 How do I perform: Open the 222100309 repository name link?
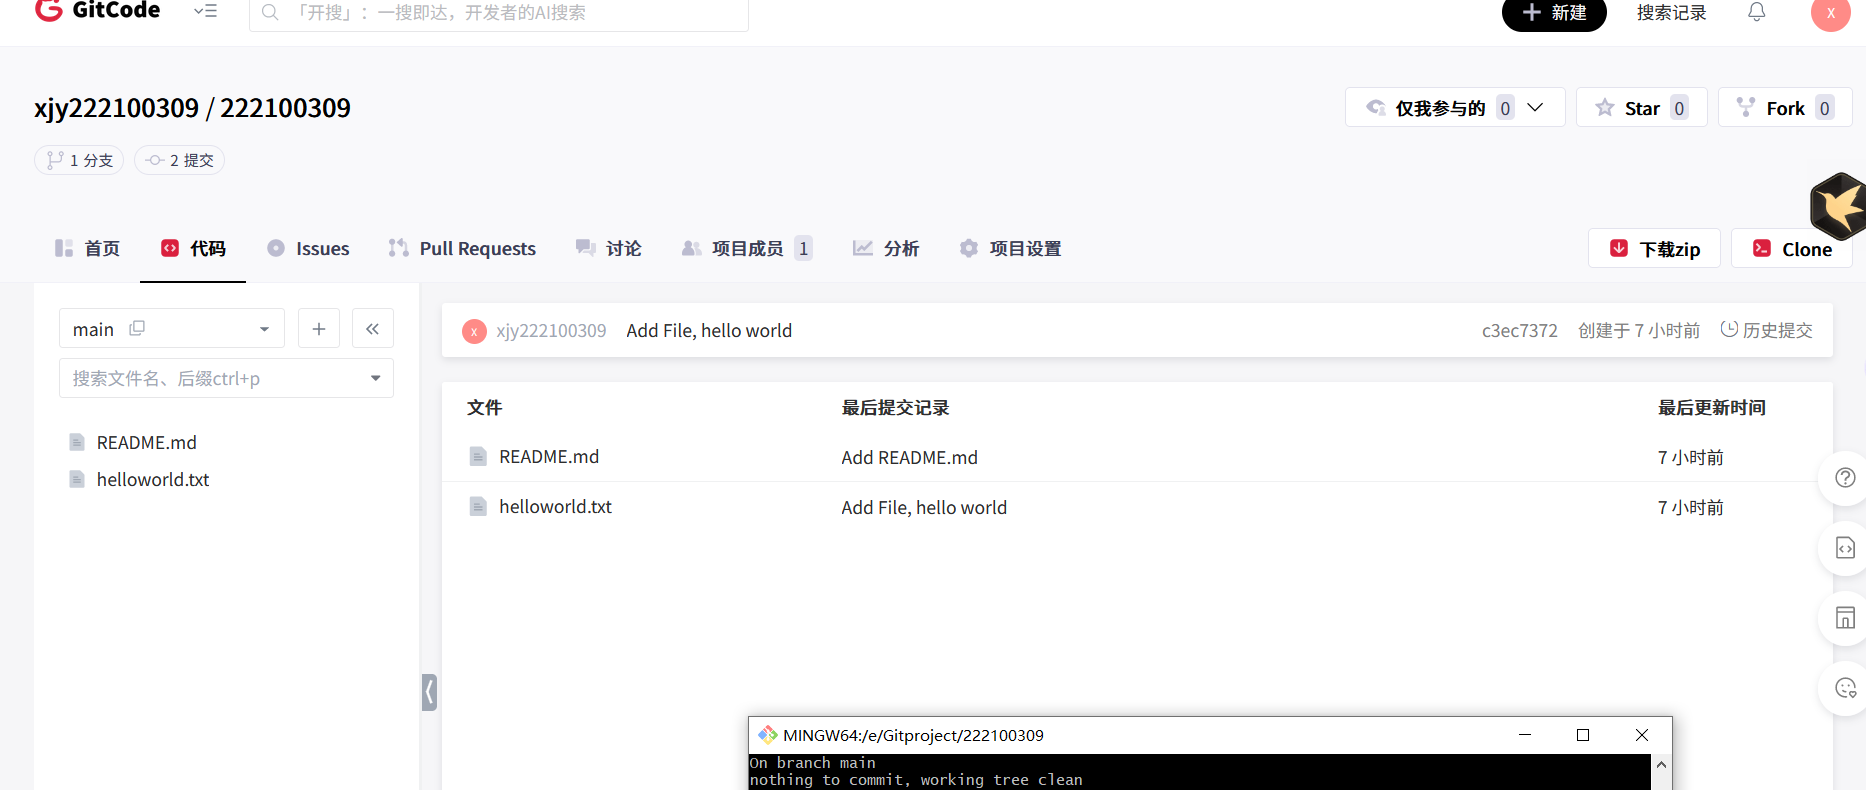coord(285,108)
